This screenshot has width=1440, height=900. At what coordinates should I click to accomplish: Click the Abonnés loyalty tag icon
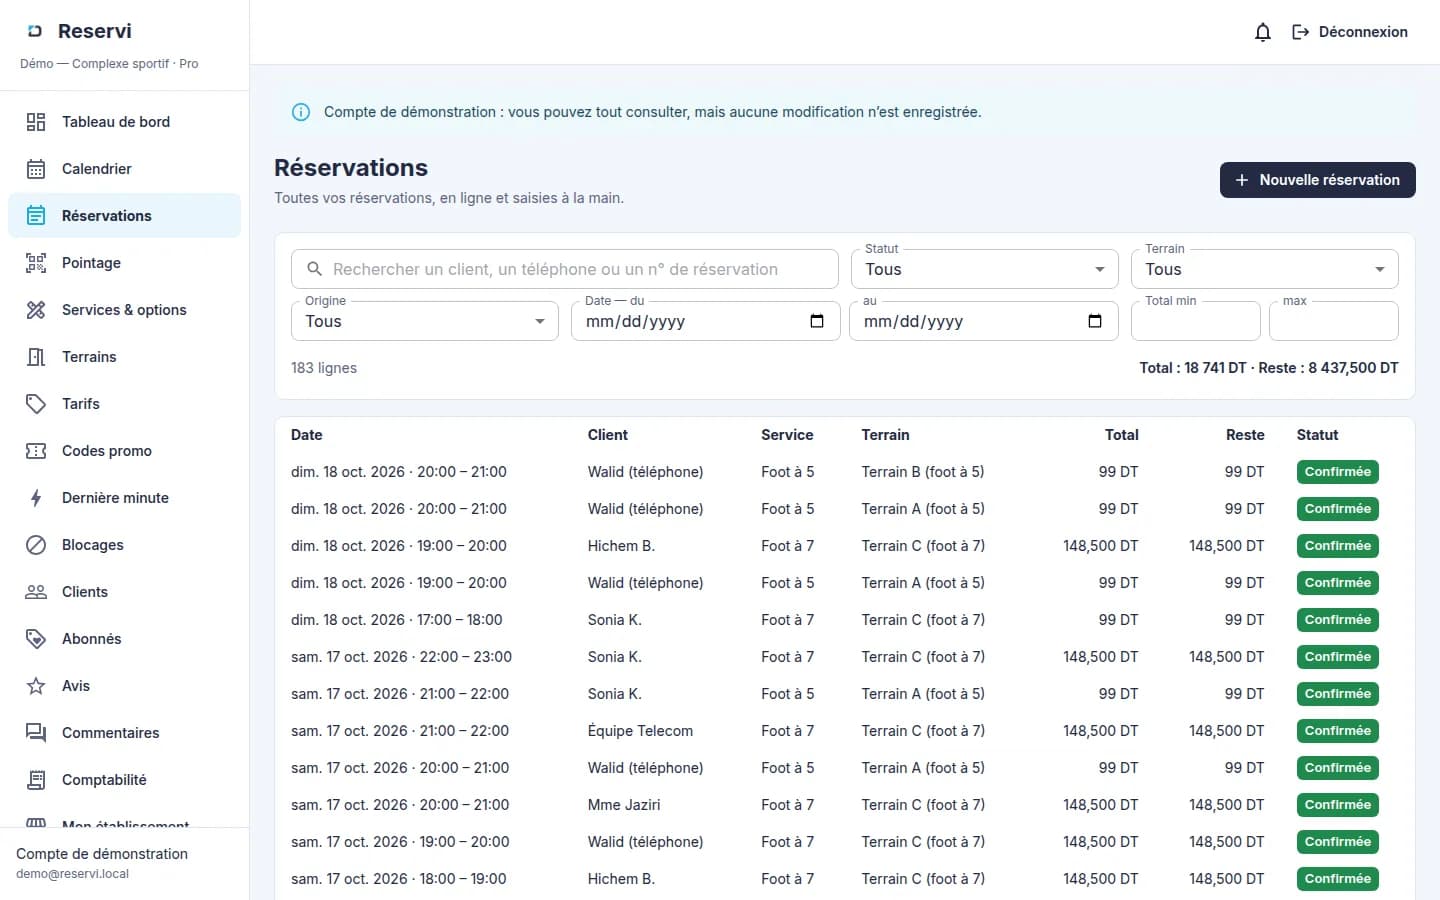coord(36,639)
